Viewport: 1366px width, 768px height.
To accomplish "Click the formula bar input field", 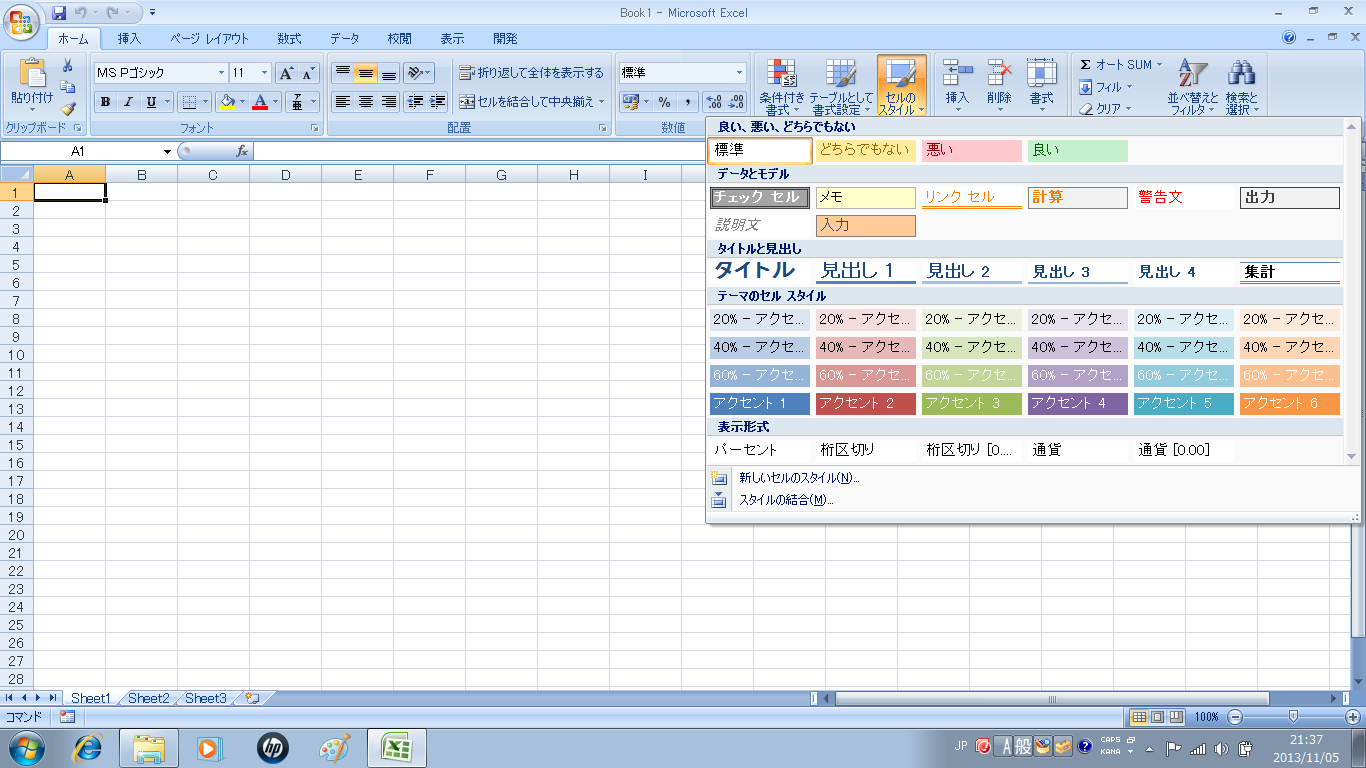I will [x=480, y=151].
